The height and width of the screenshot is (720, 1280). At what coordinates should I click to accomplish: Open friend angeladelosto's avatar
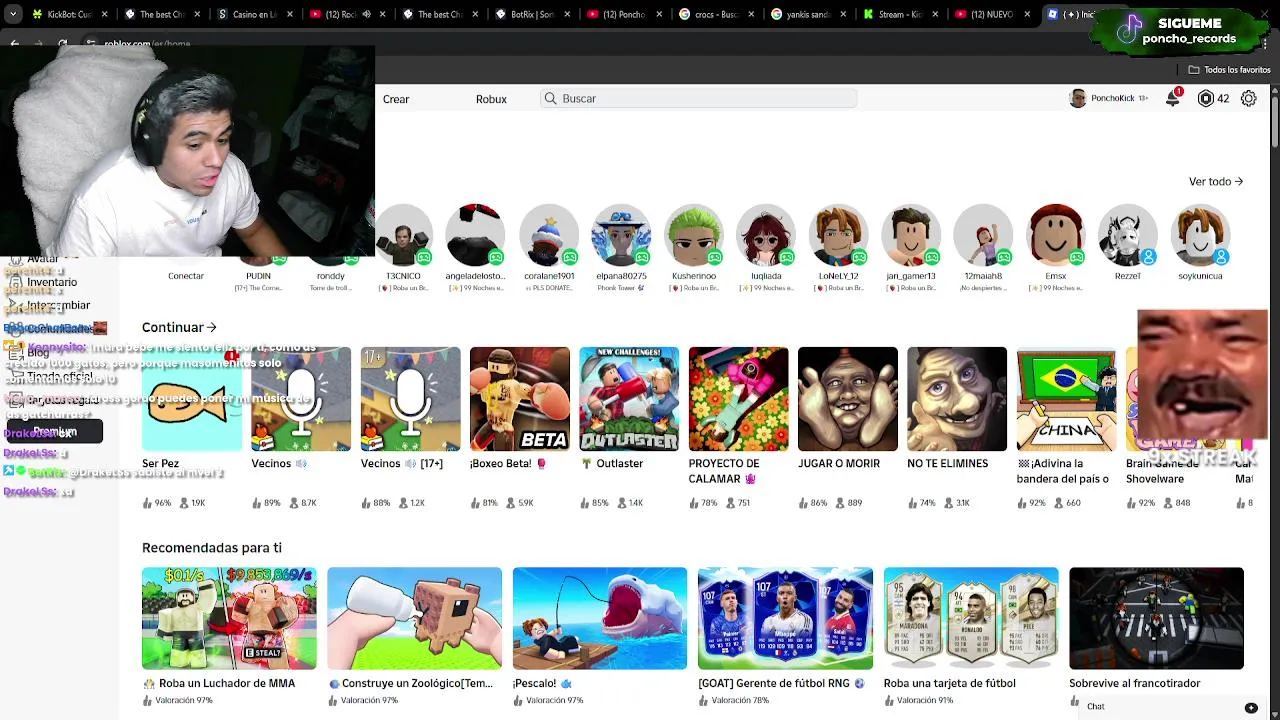(476, 236)
